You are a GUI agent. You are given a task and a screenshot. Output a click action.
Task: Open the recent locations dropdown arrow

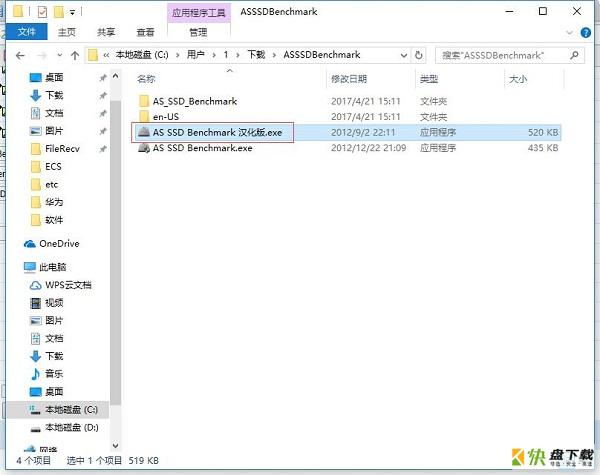60,55
